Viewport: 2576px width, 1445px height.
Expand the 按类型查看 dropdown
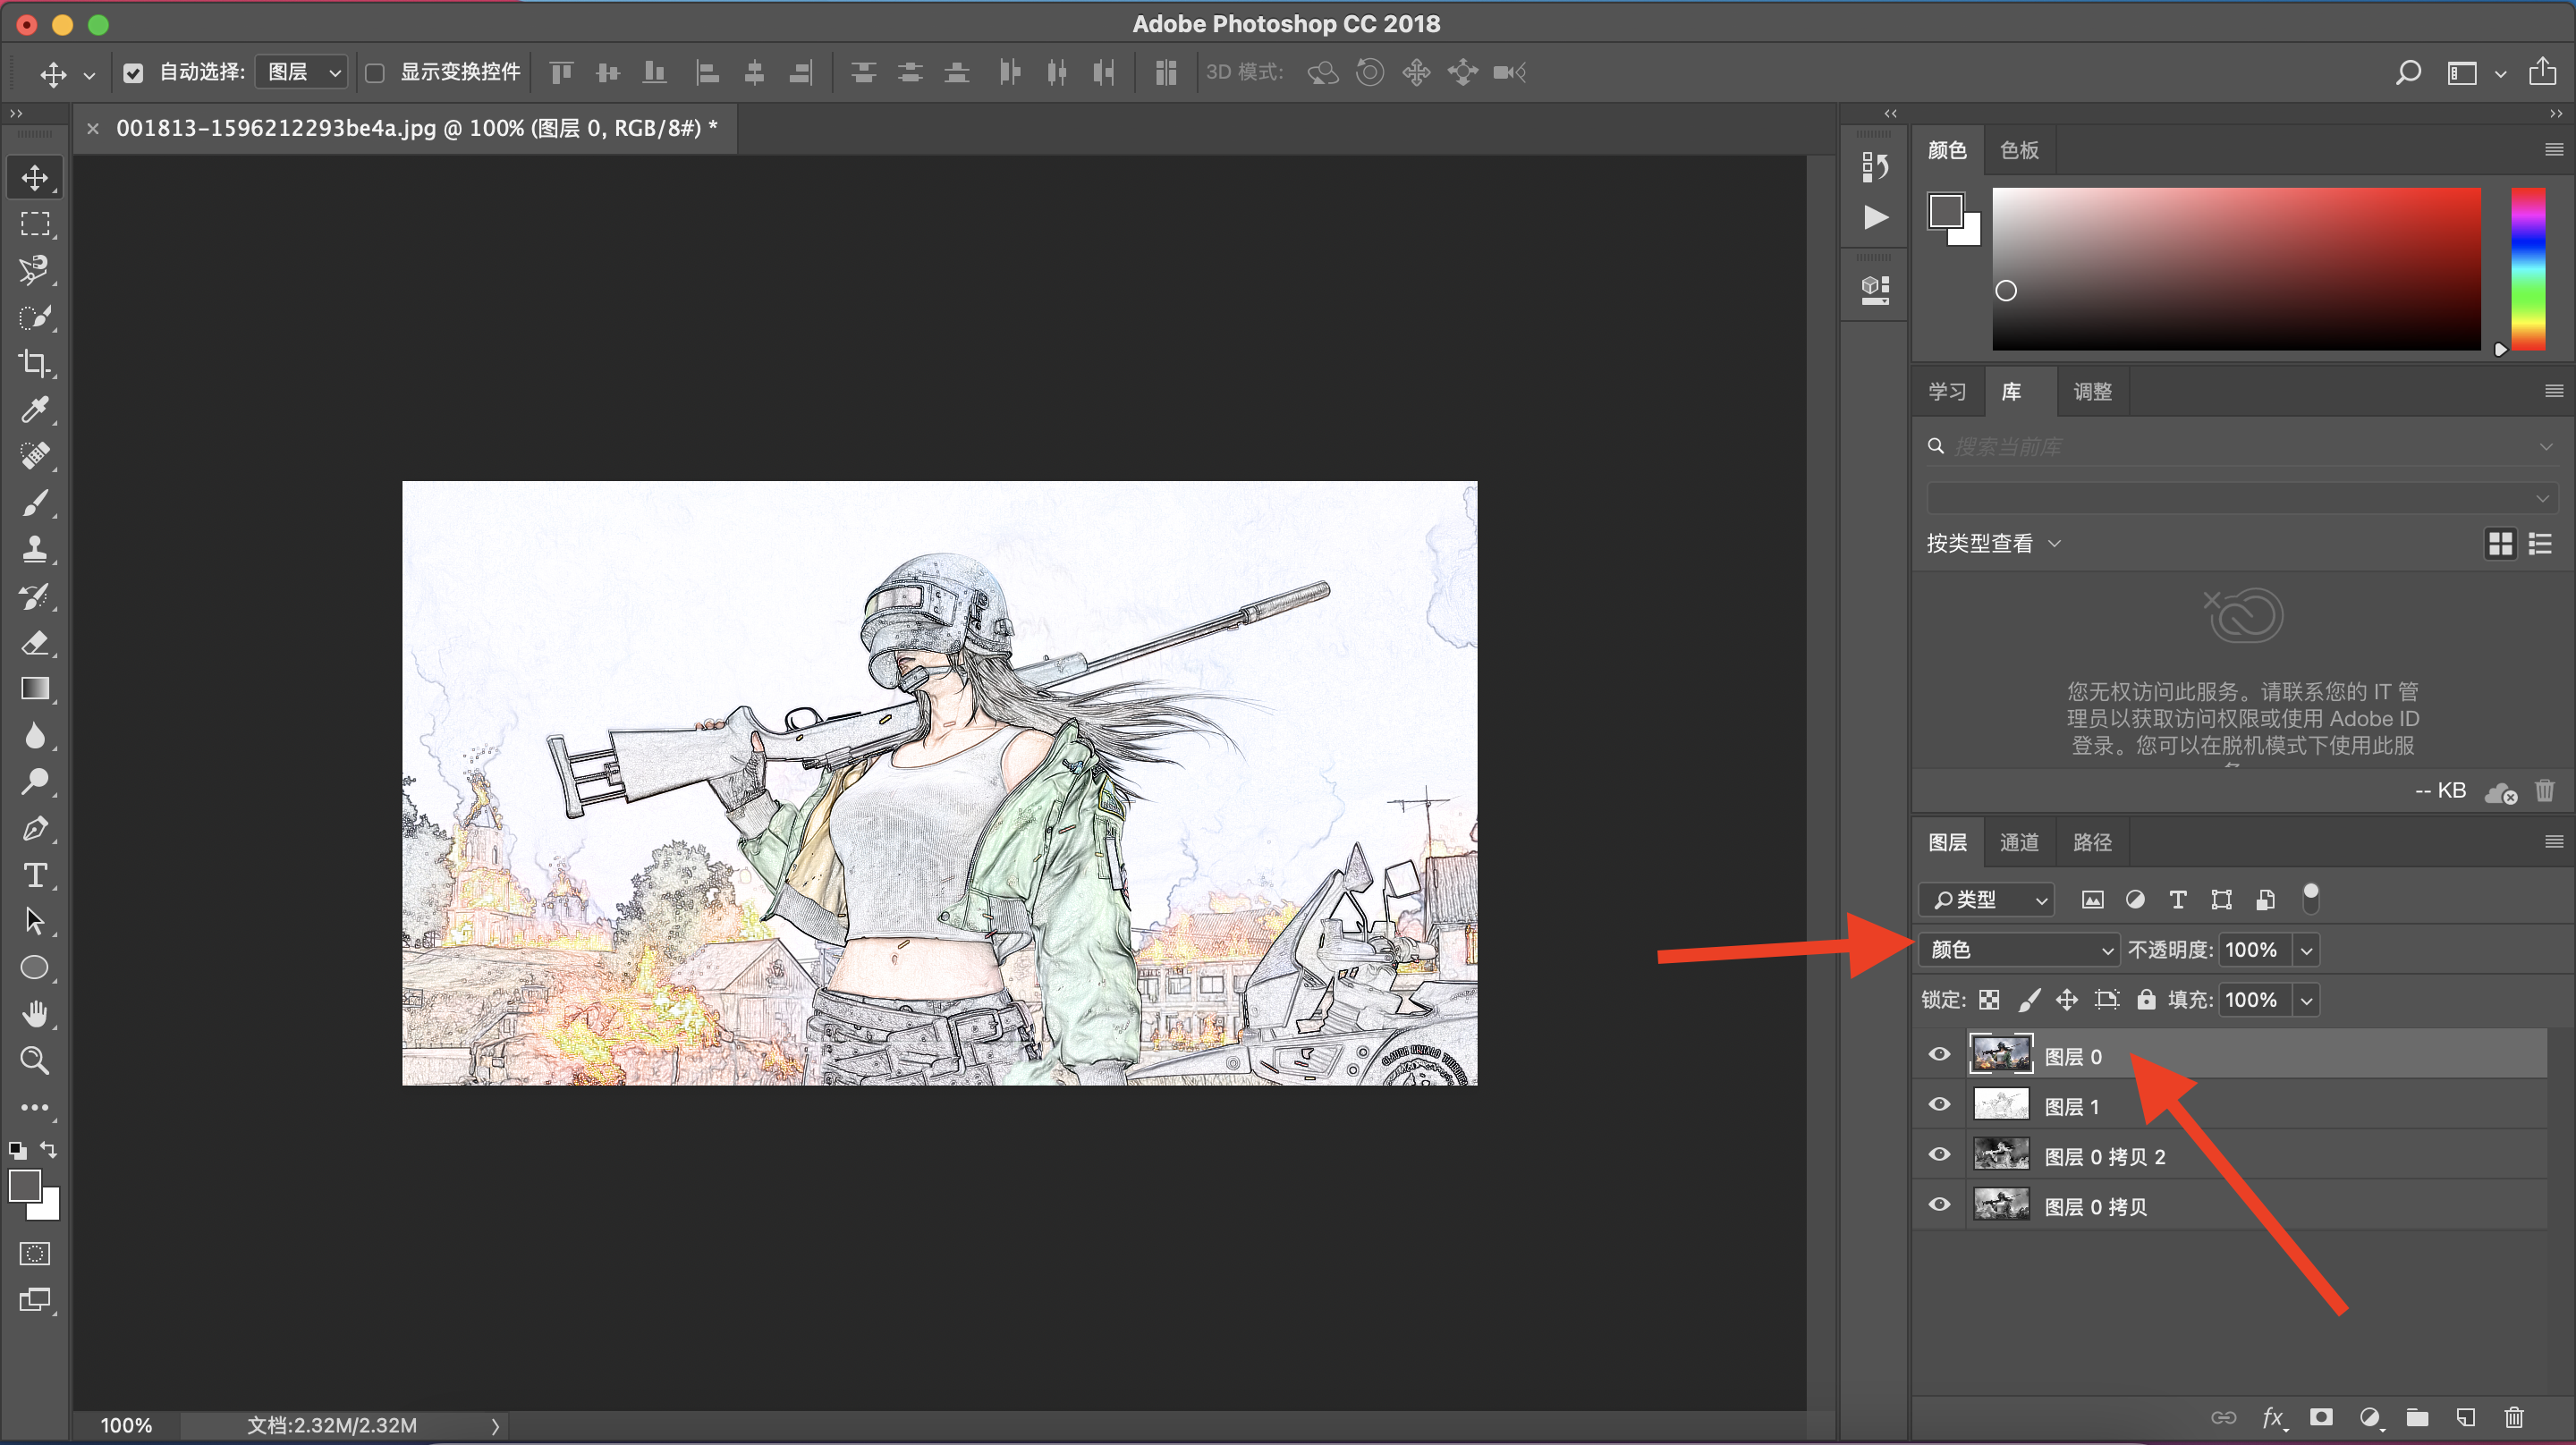[x=1993, y=543]
